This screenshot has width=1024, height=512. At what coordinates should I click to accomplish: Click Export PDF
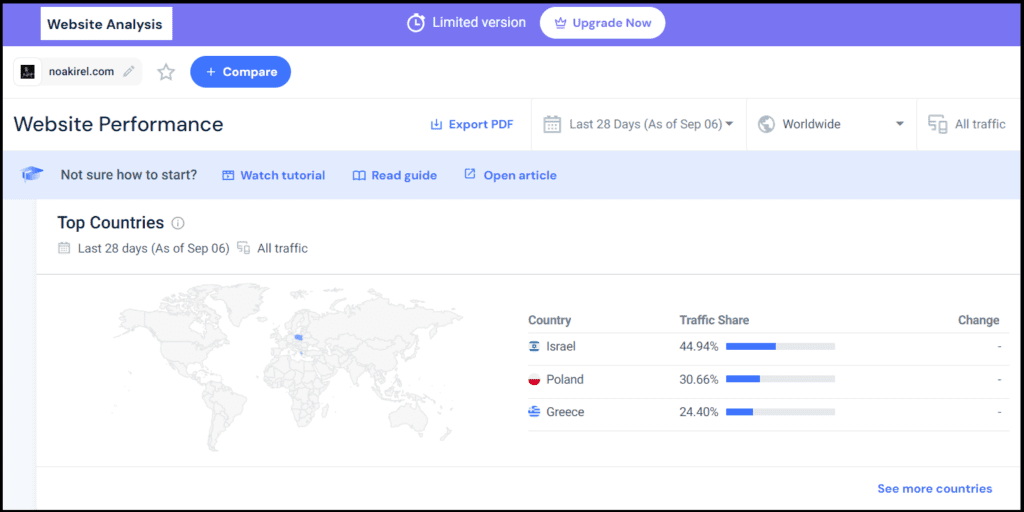[x=472, y=124]
